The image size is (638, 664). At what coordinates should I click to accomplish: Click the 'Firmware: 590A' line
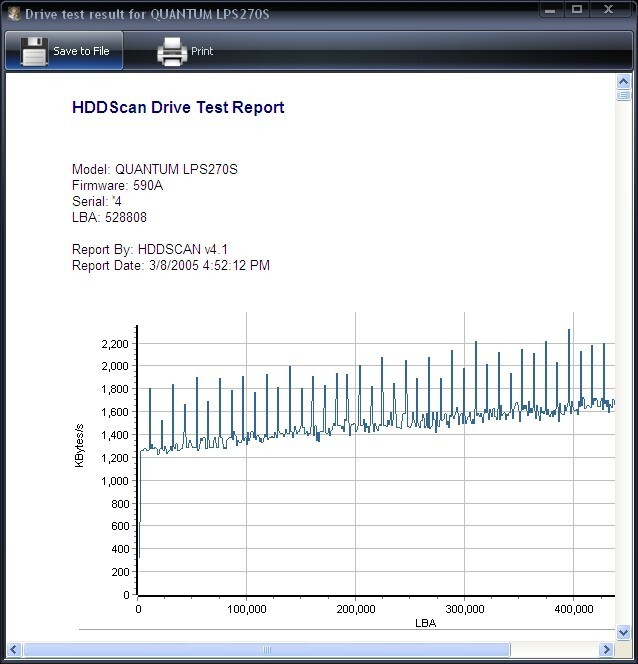click(118, 185)
